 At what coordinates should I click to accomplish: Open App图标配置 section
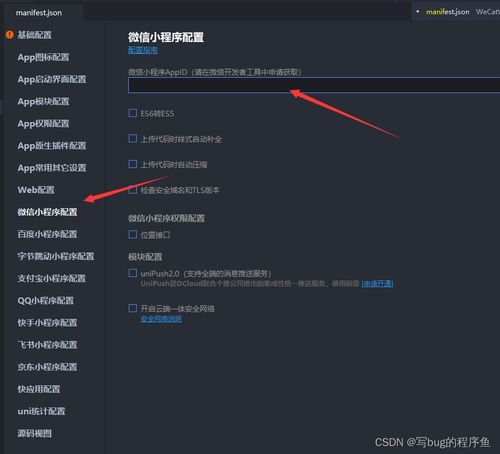click(43, 57)
